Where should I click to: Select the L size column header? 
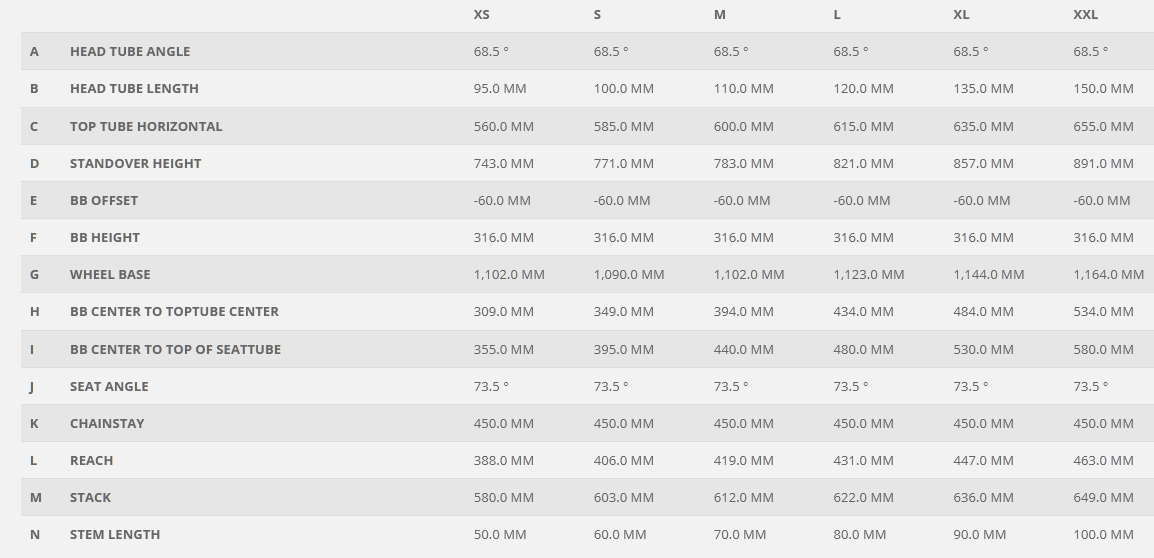pyautogui.click(x=837, y=15)
